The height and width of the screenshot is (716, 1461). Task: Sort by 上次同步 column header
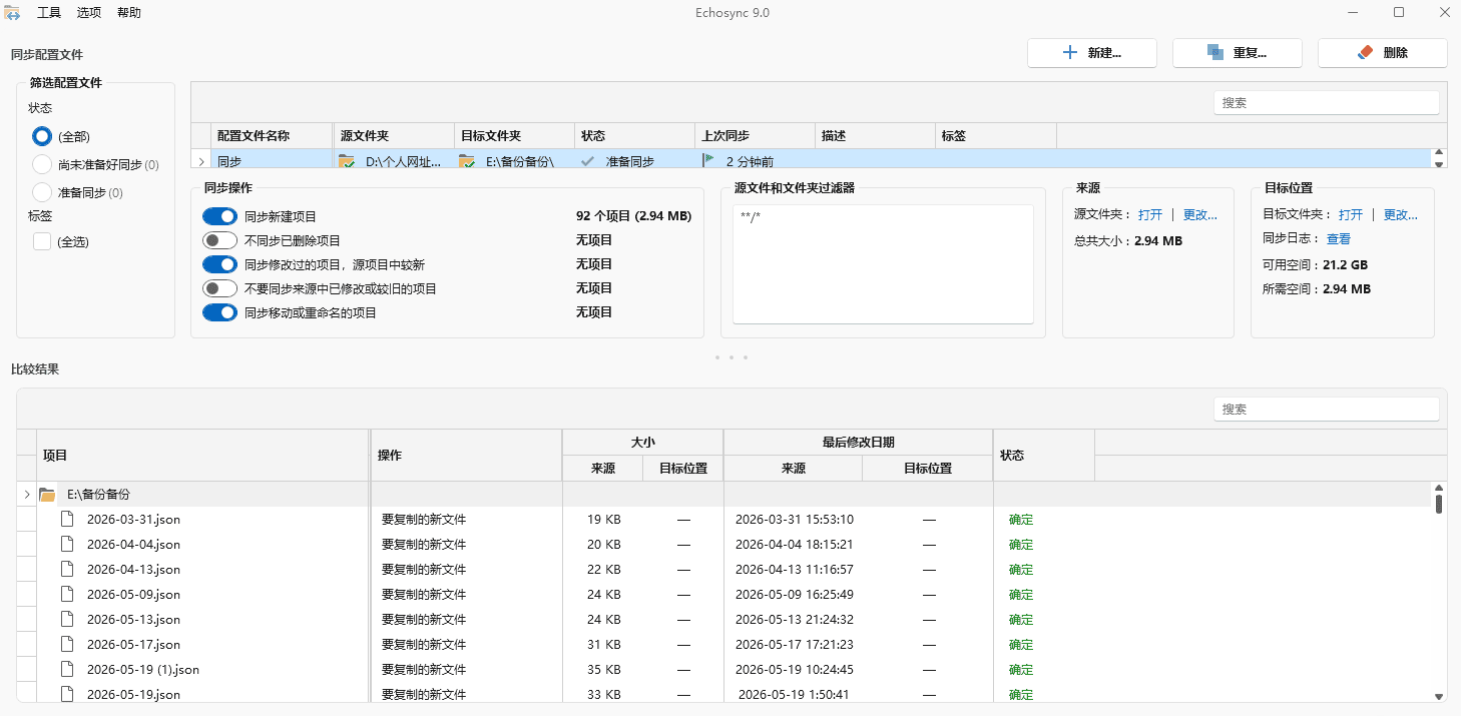[755, 136]
